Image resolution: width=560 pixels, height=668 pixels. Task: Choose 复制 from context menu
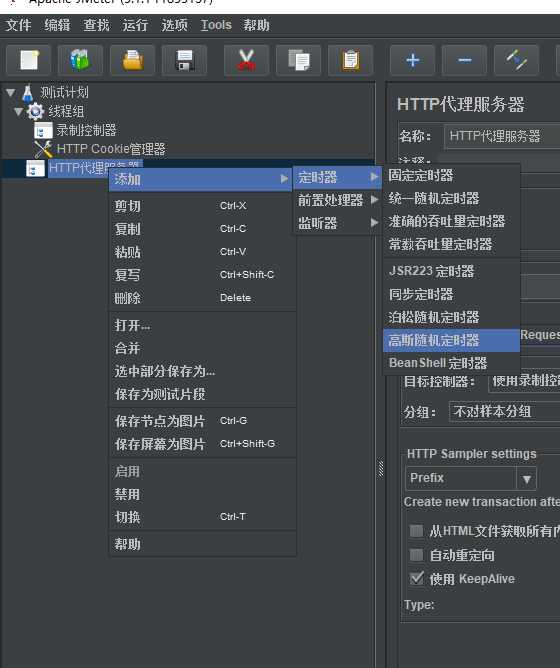(203, 229)
